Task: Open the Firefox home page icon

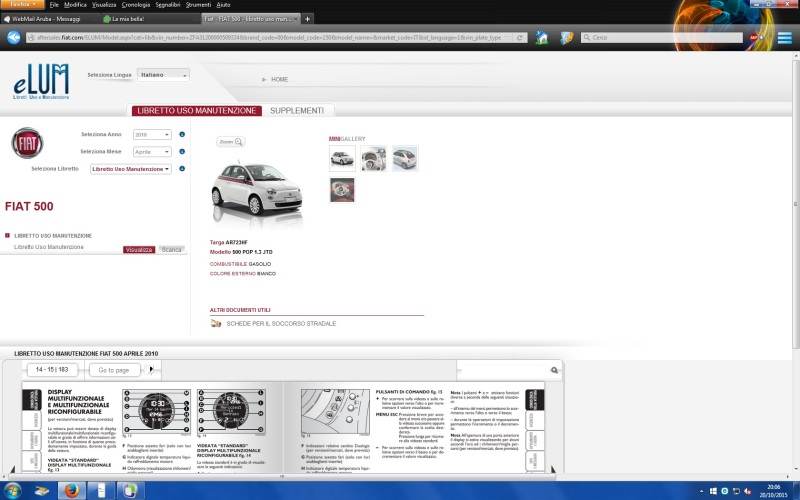Action: pos(542,37)
